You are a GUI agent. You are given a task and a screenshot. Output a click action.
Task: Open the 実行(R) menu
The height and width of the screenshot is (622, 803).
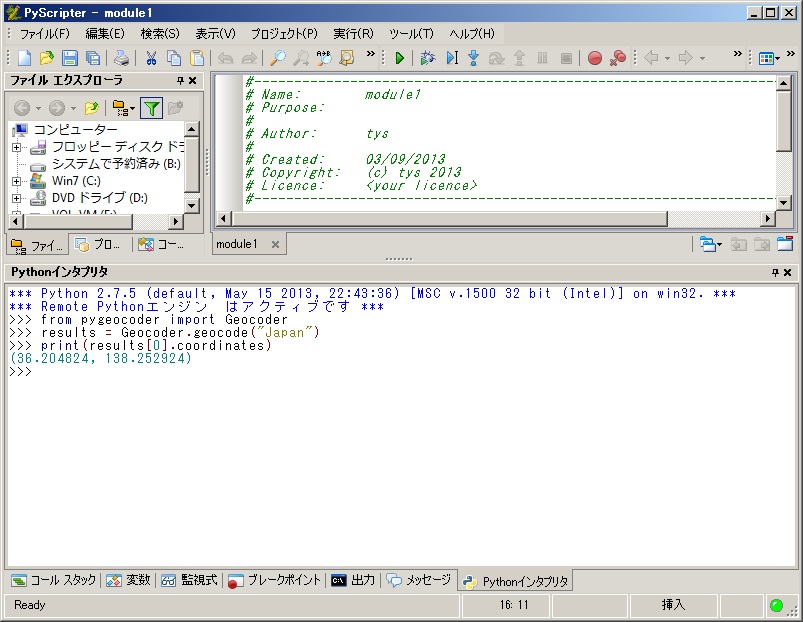(x=353, y=34)
